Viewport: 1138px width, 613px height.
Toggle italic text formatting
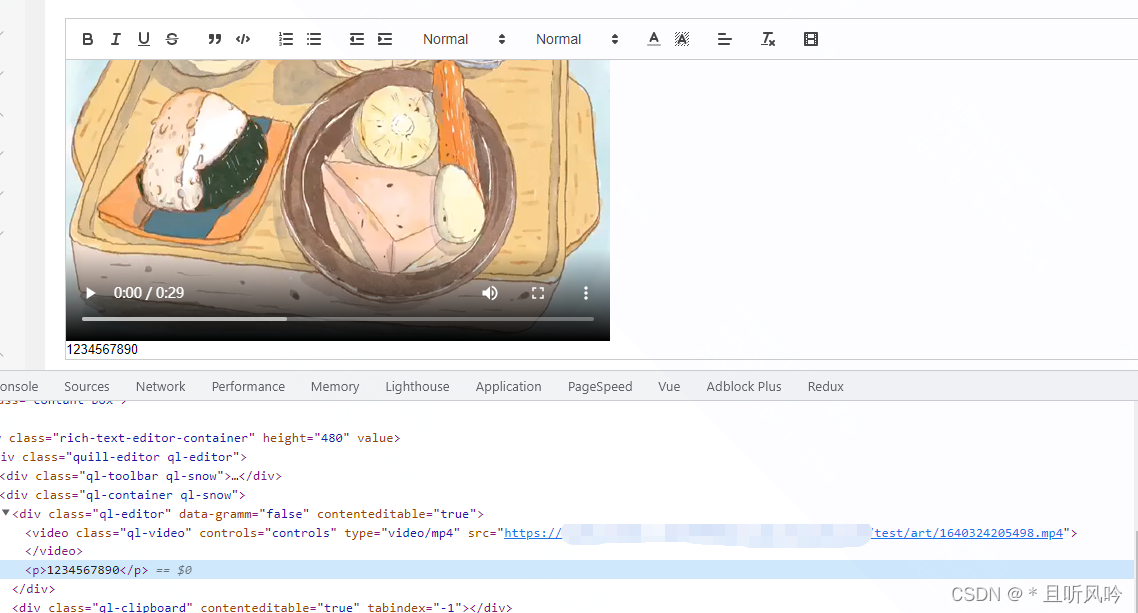(x=116, y=39)
